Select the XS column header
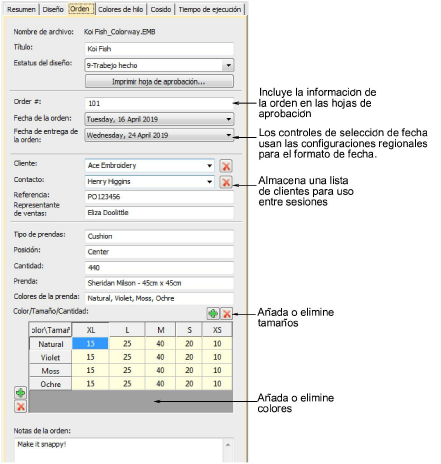The image size is (441, 464). pos(217,330)
